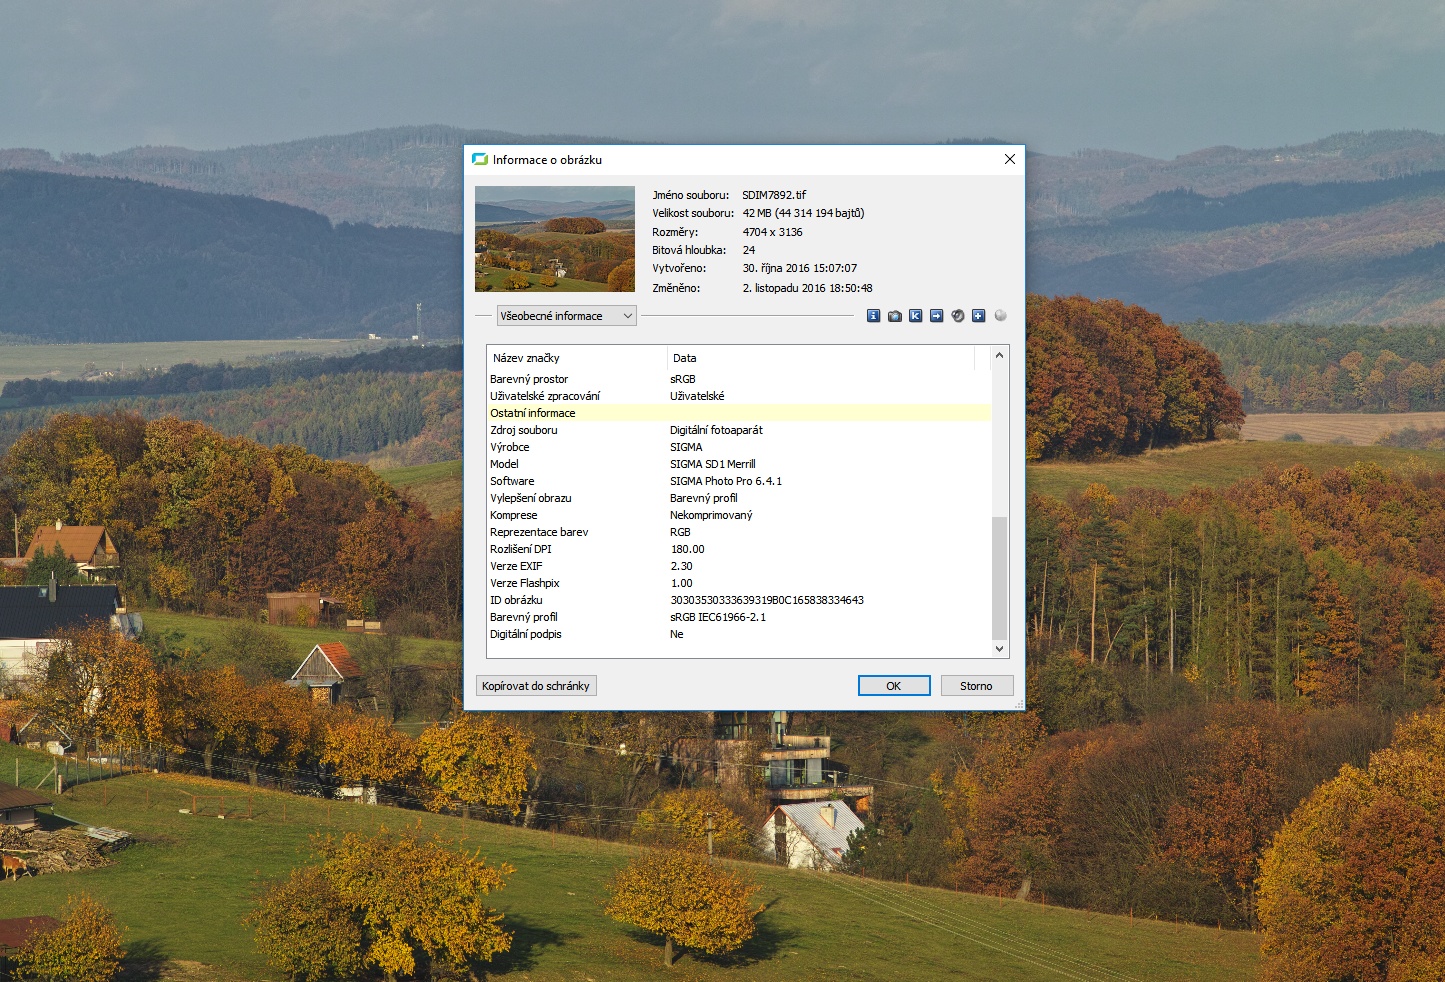1445x982 pixels.
Task: Click the blue right-arrow icon
Action: (936, 316)
